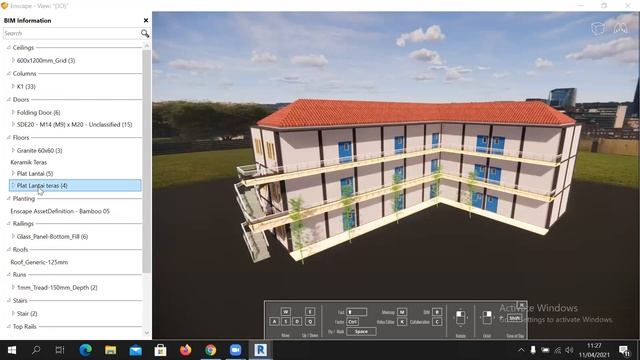Open Task View on the taskbar

coord(60,350)
